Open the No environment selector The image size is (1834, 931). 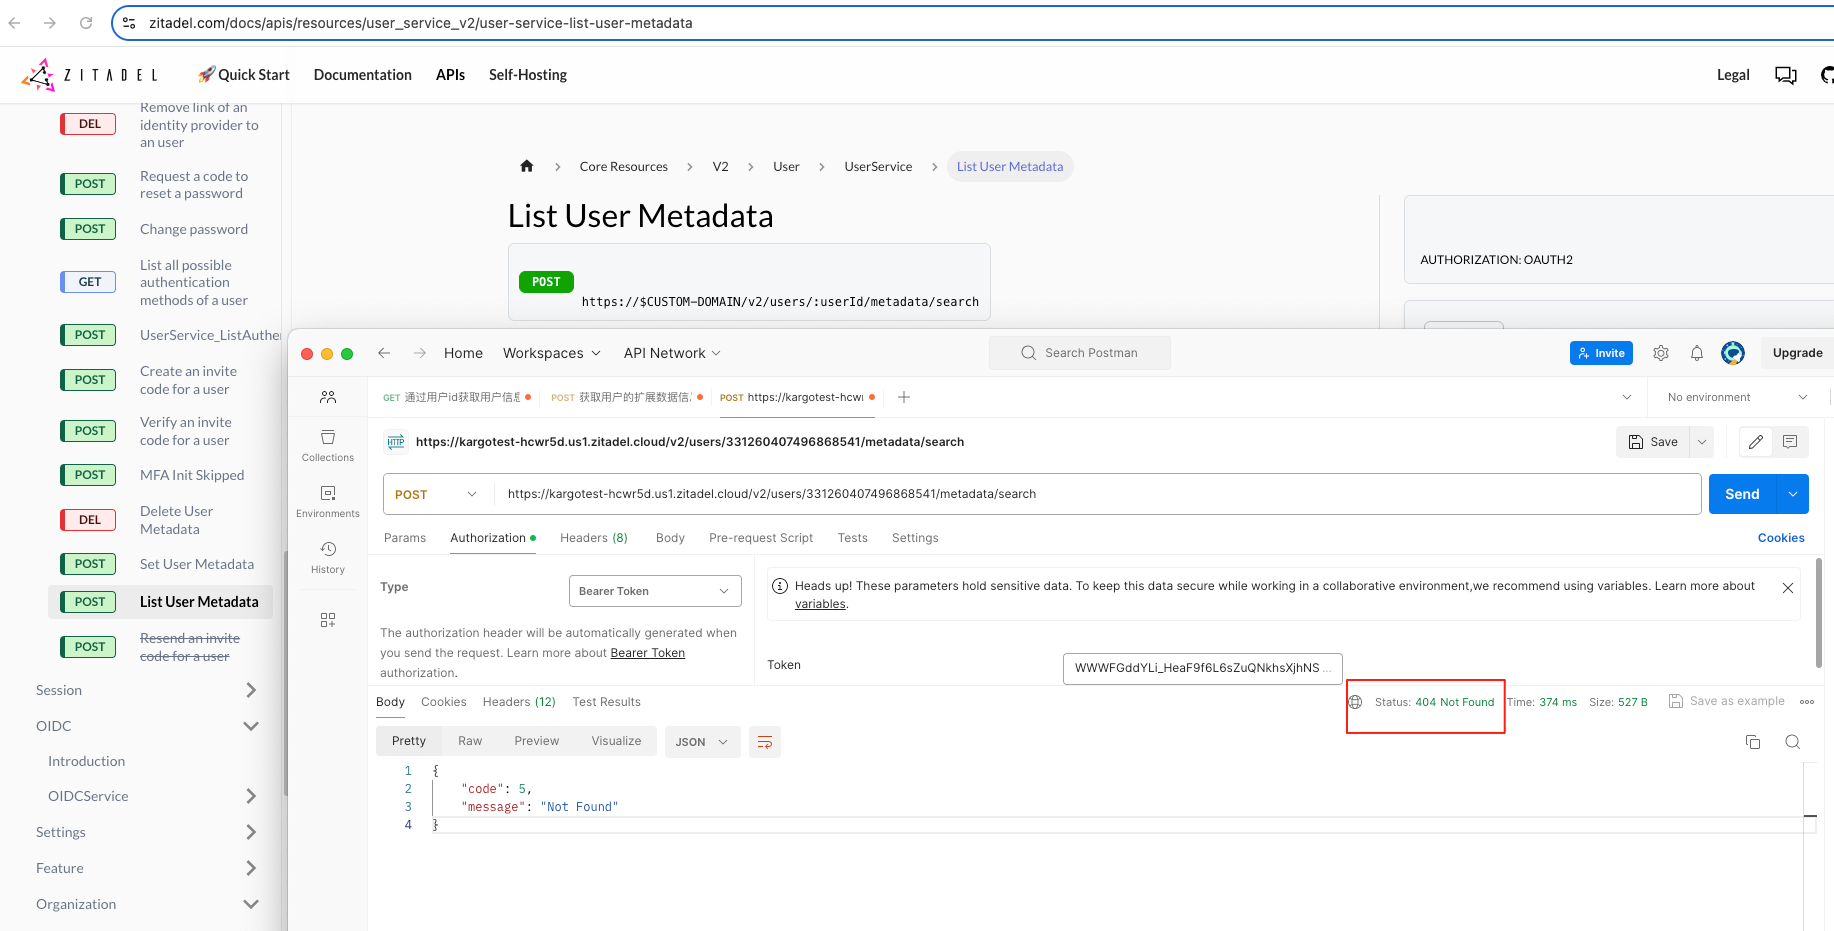(1738, 397)
